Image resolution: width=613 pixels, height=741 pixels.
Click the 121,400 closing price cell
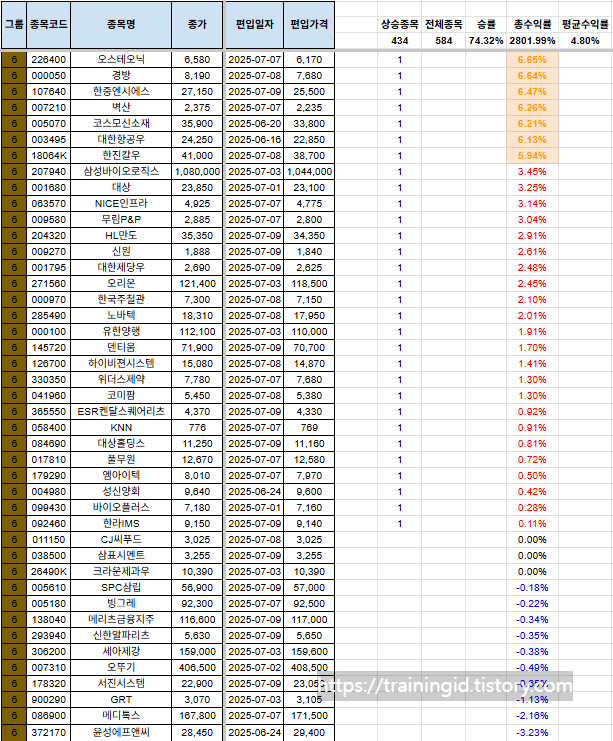(x=197, y=284)
